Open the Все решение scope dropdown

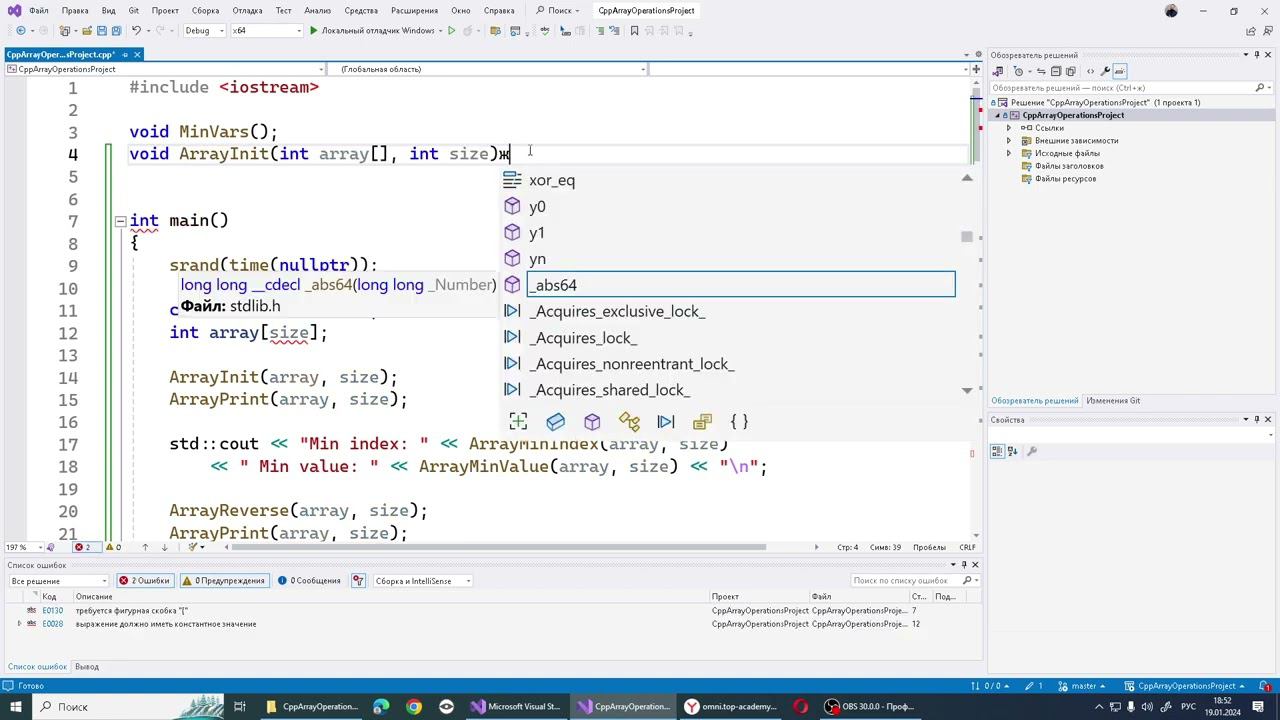click(58, 581)
